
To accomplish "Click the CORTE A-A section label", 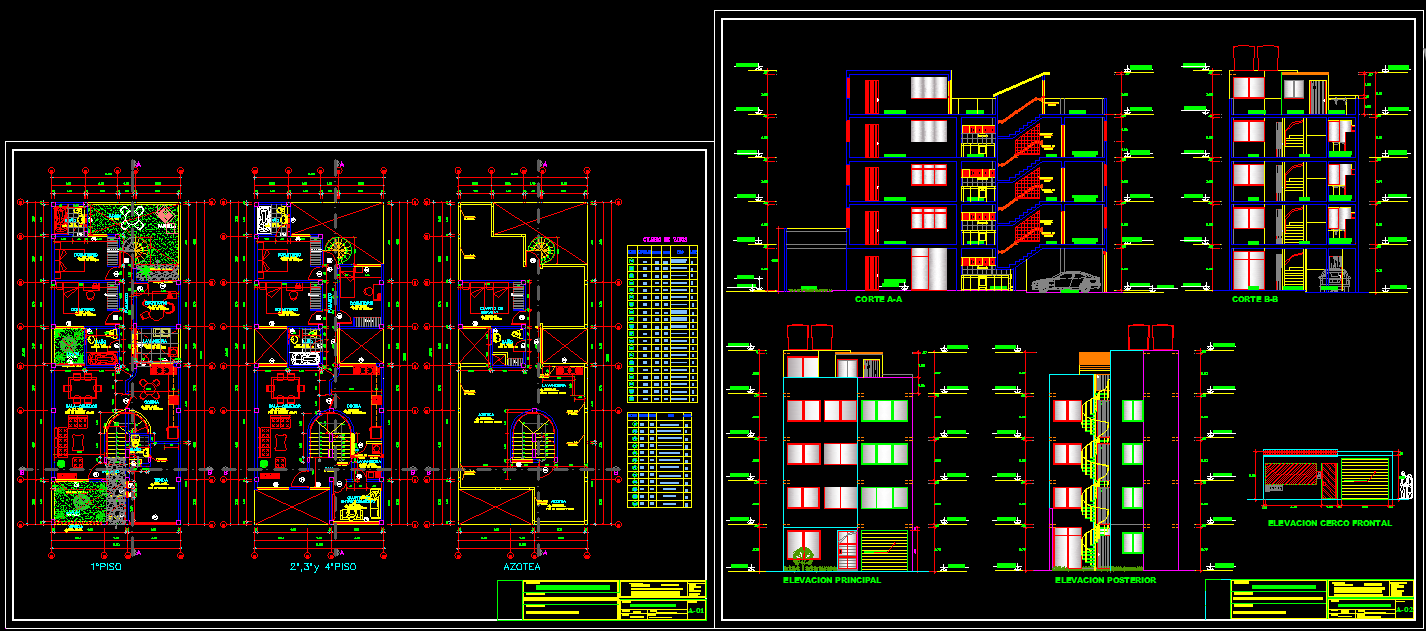I will click(878, 299).
